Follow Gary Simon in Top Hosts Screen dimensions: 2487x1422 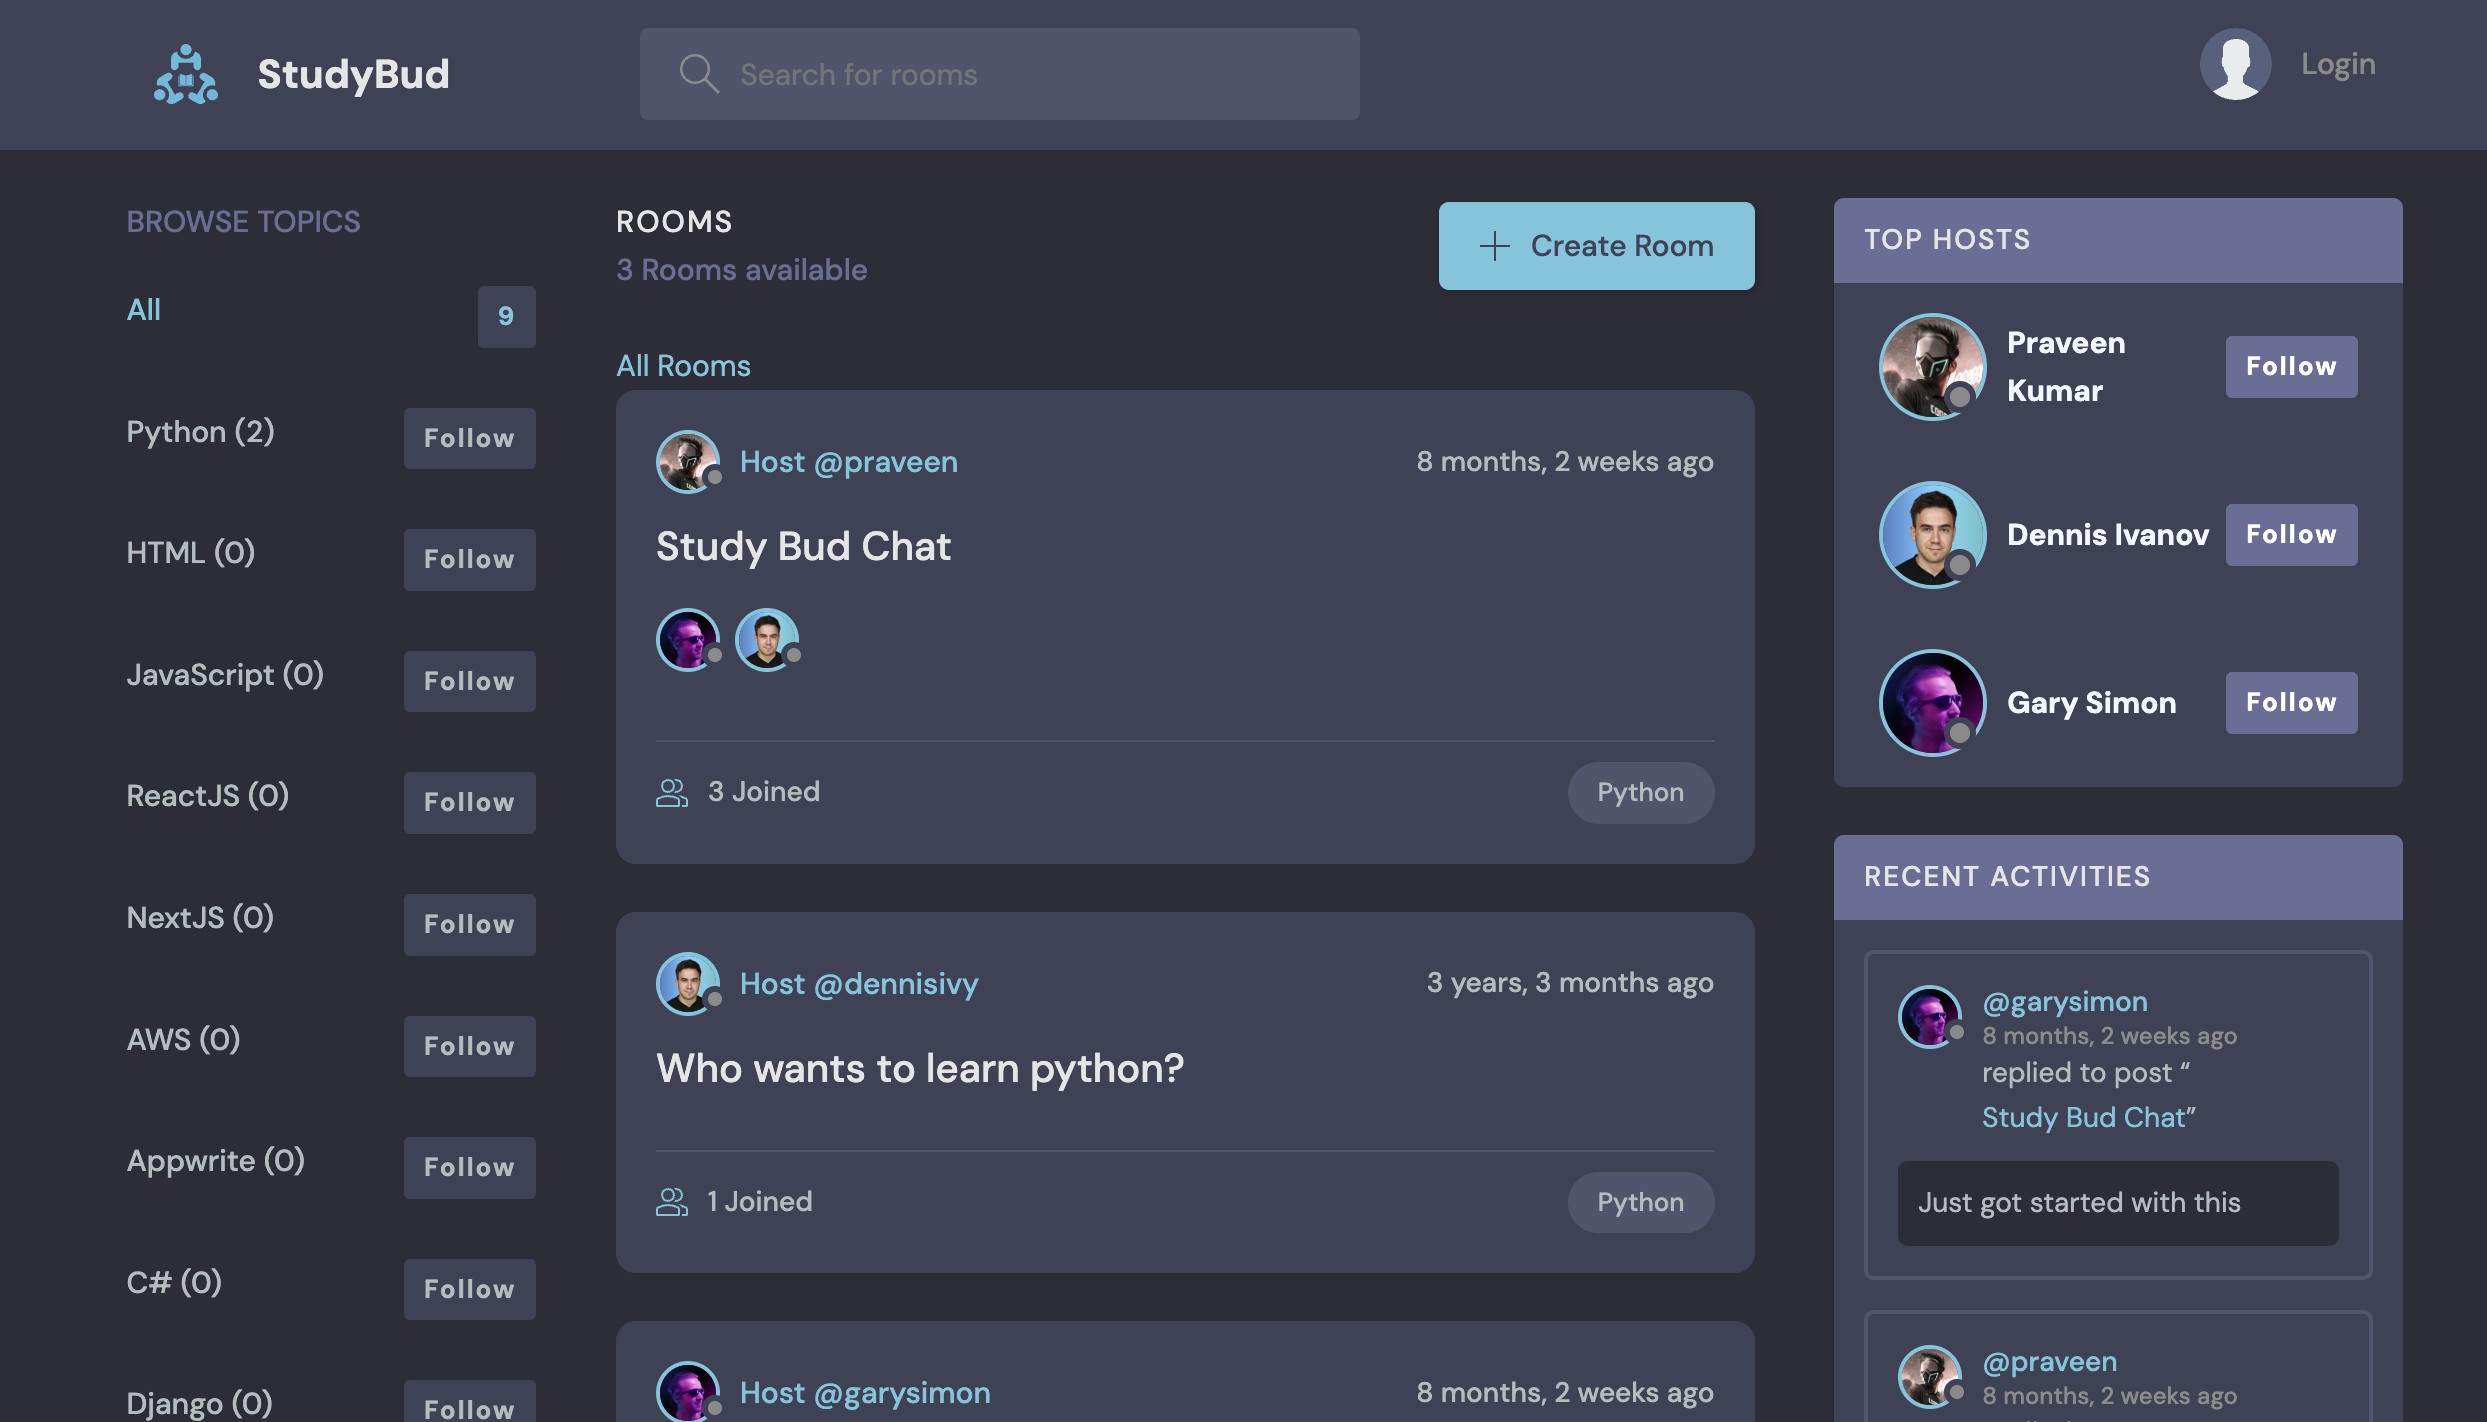[2290, 702]
